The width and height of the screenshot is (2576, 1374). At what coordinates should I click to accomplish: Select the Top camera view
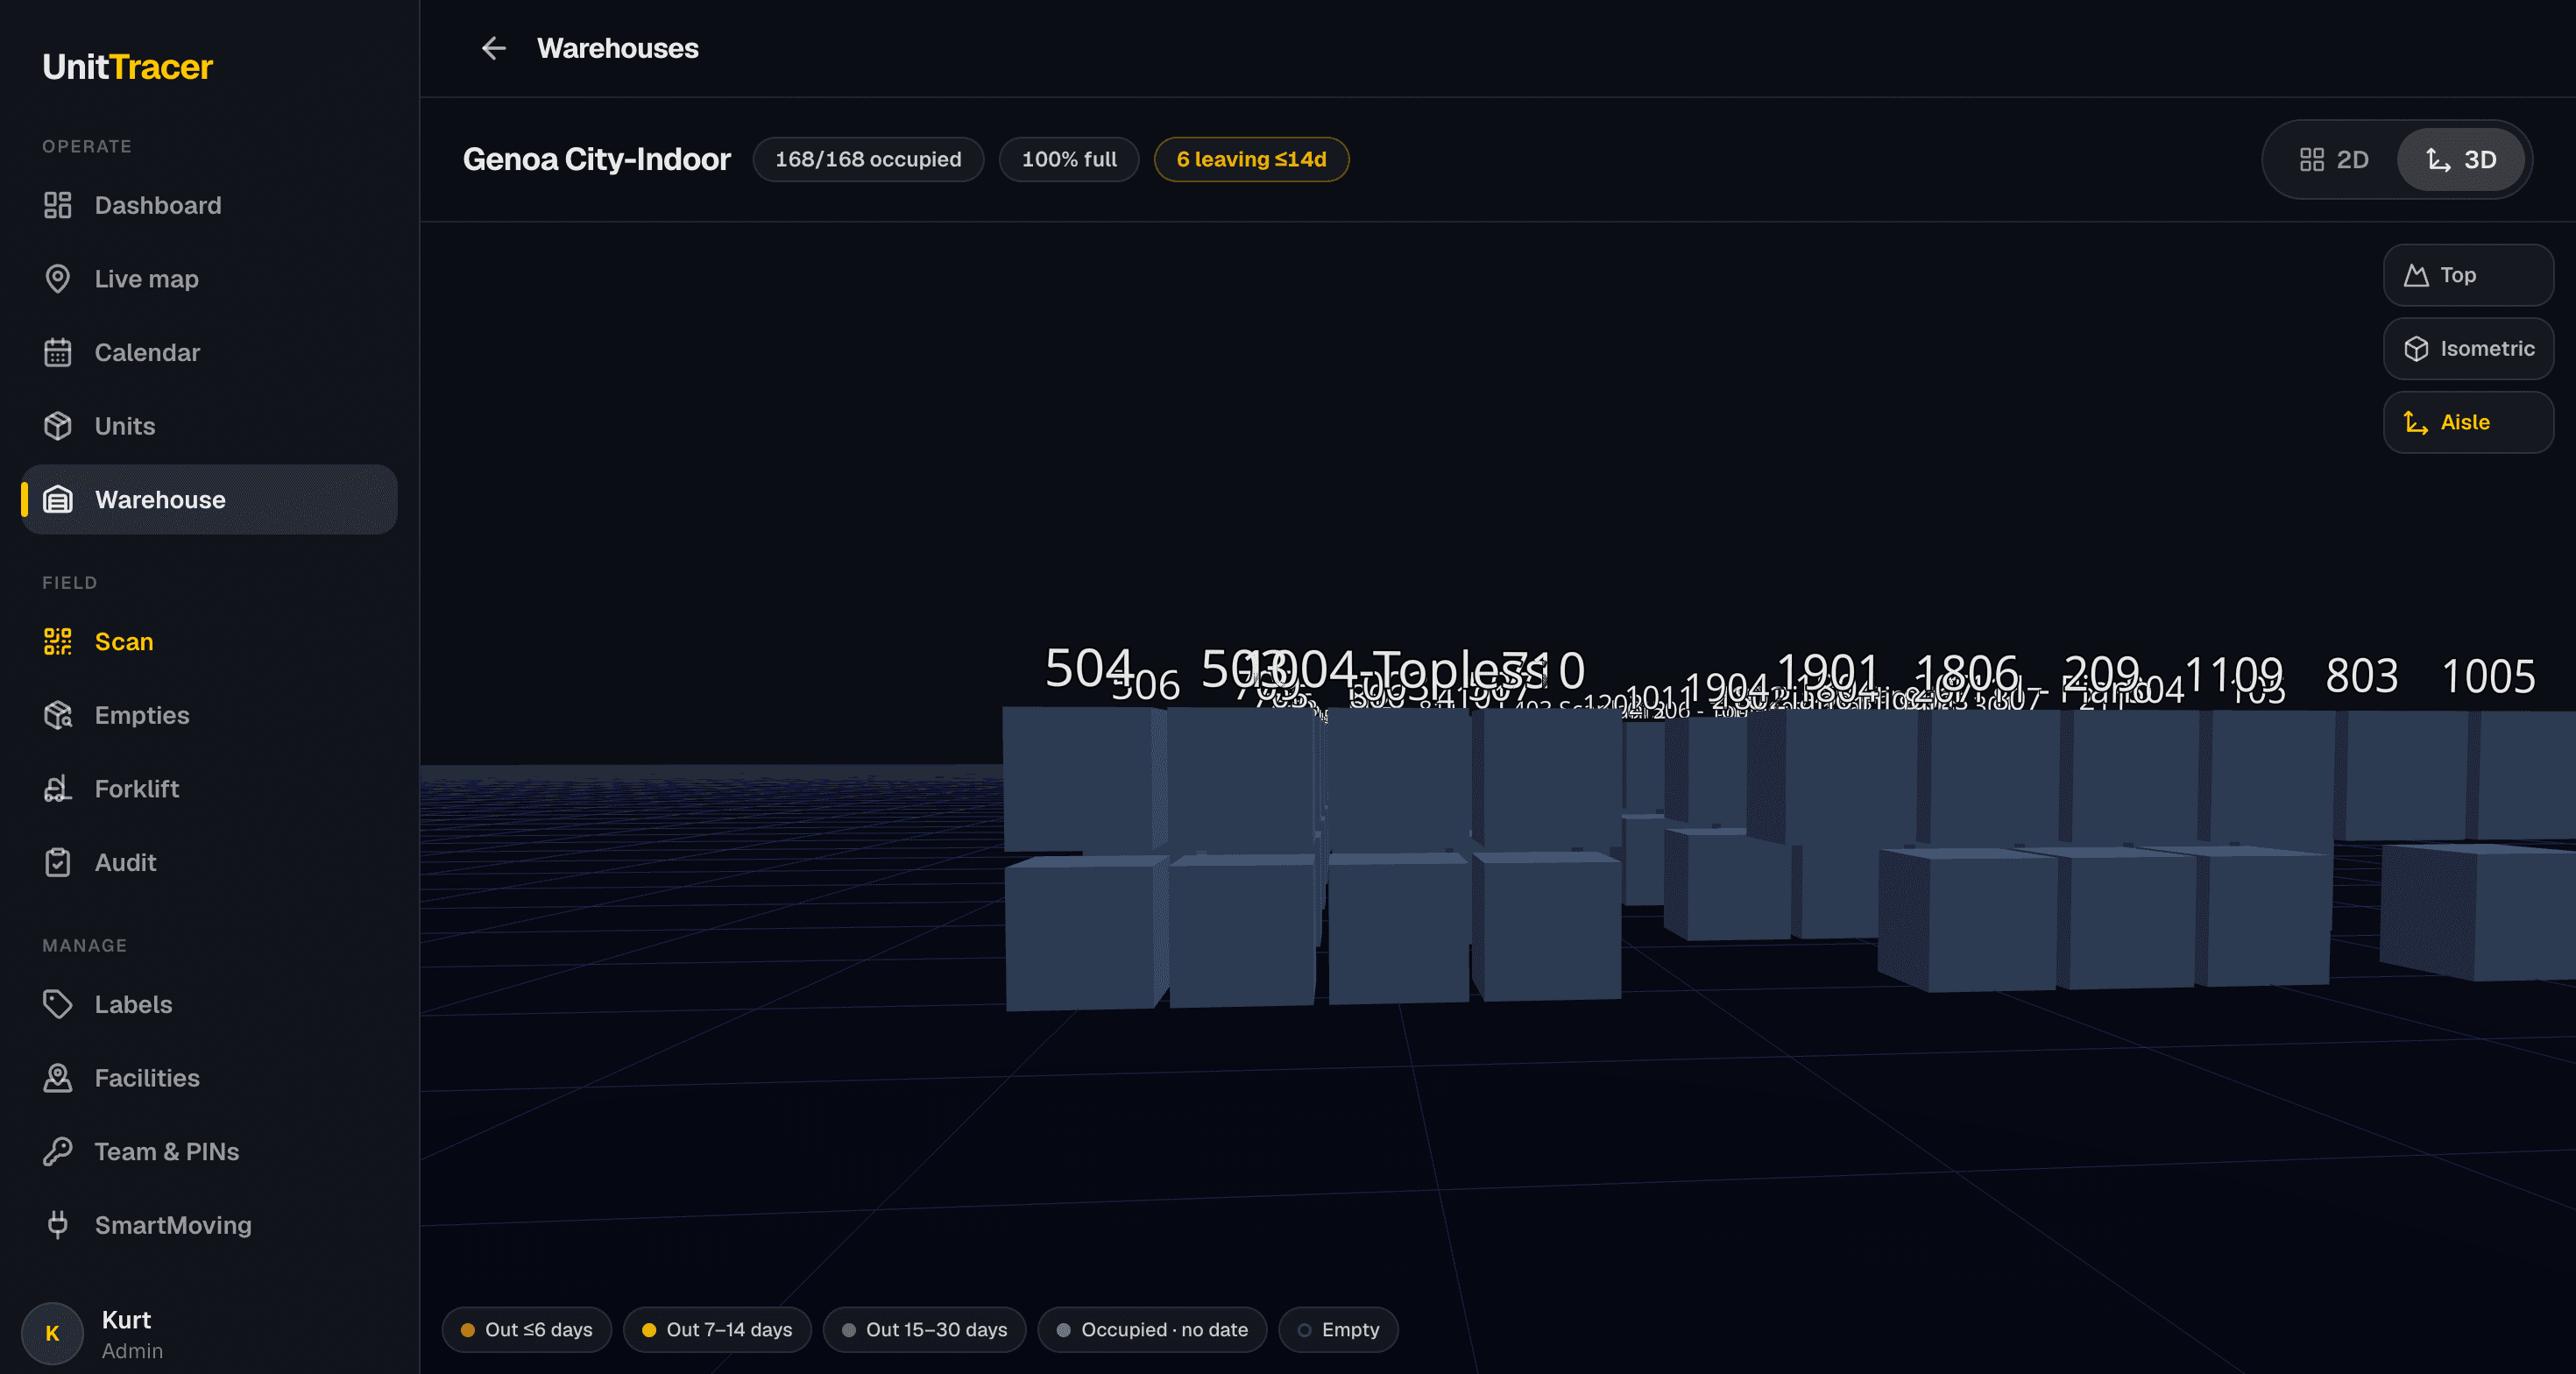pyautogui.click(x=2468, y=275)
